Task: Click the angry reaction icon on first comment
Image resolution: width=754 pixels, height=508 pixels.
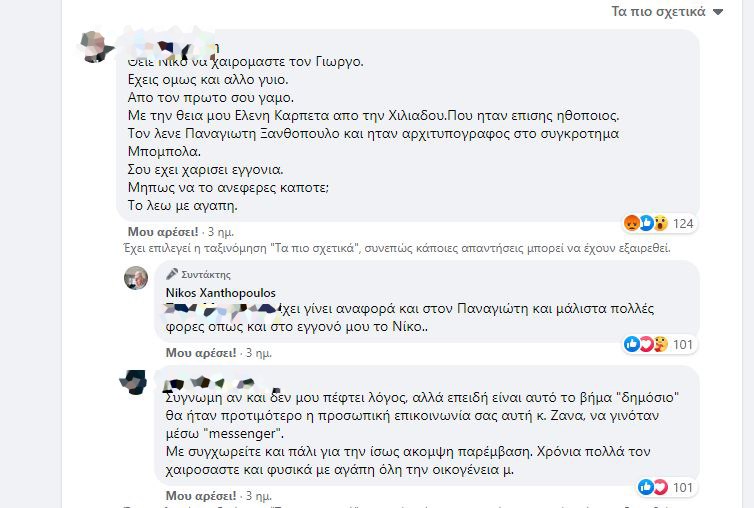Action: point(631,223)
